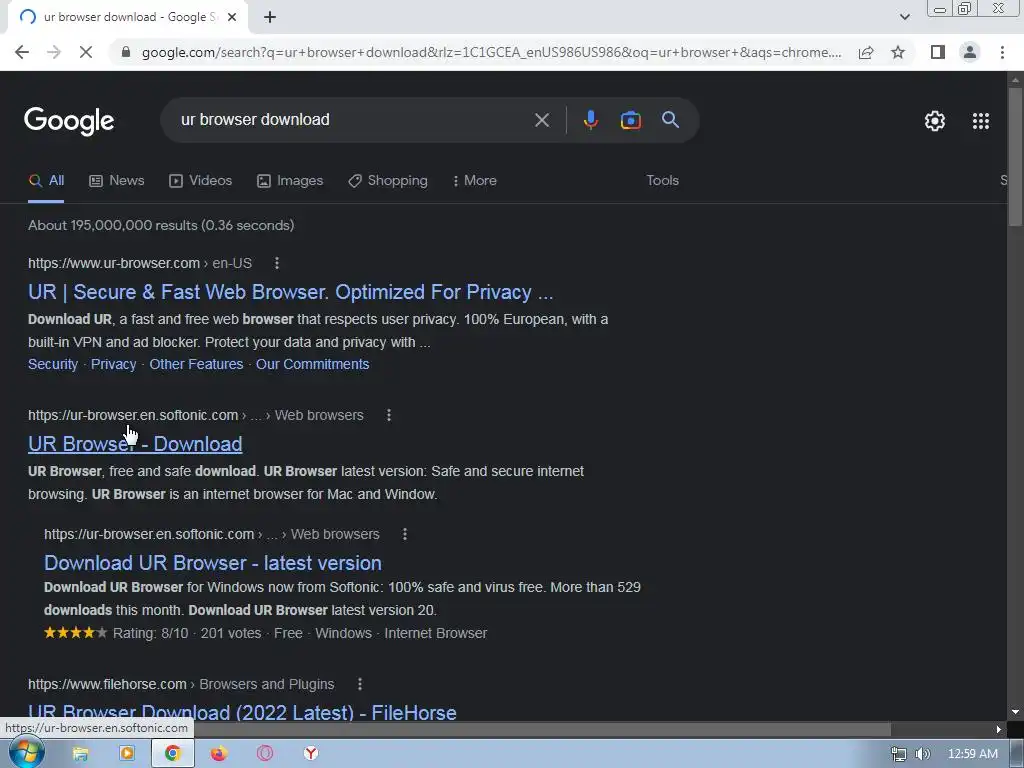Open File Explorer from the taskbar
The height and width of the screenshot is (768, 1024).
(80, 754)
